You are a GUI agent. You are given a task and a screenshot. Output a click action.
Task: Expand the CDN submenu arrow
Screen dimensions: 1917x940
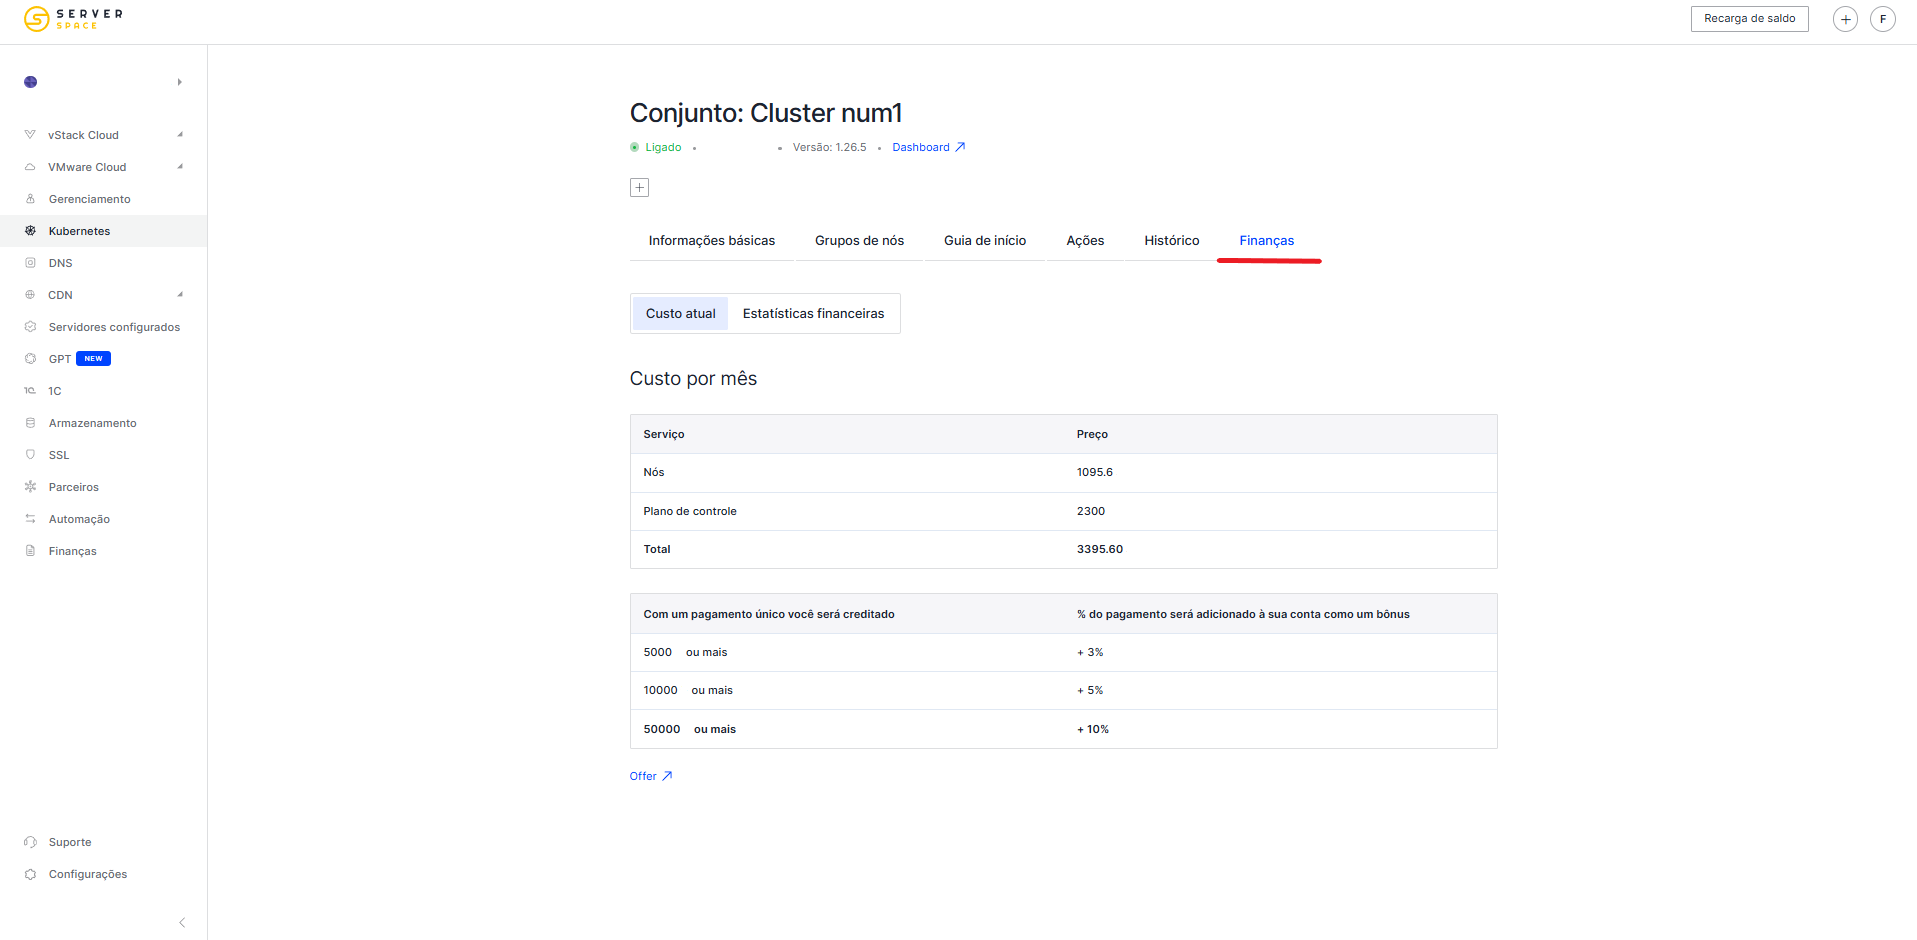point(180,295)
